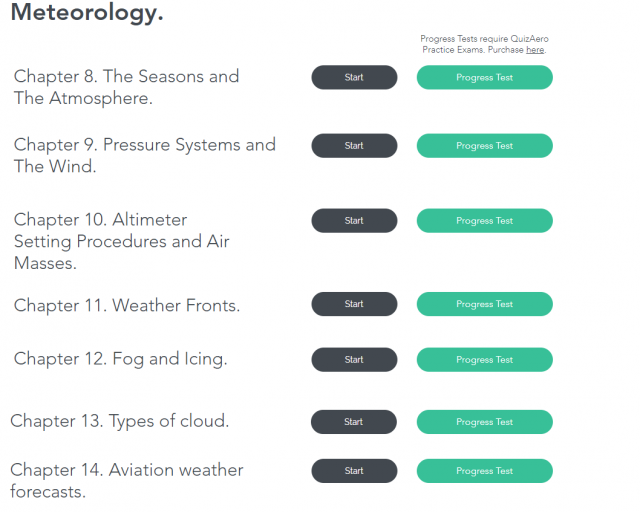Start Chapter 11 Weather Fronts
This screenshot has height=512, width=640.
(354, 304)
